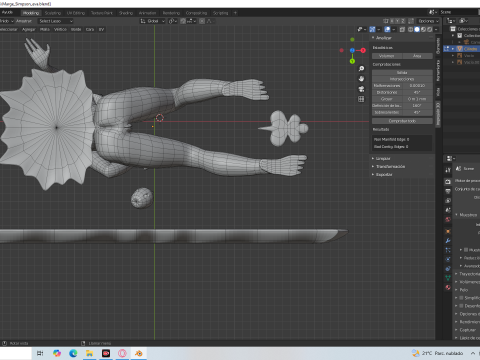Image resolution: width=480 pixels, height=360 pixels.
Task: Open the Copilot icon in the taskbar
Action: pyautogui.click(x=57, y=353)
